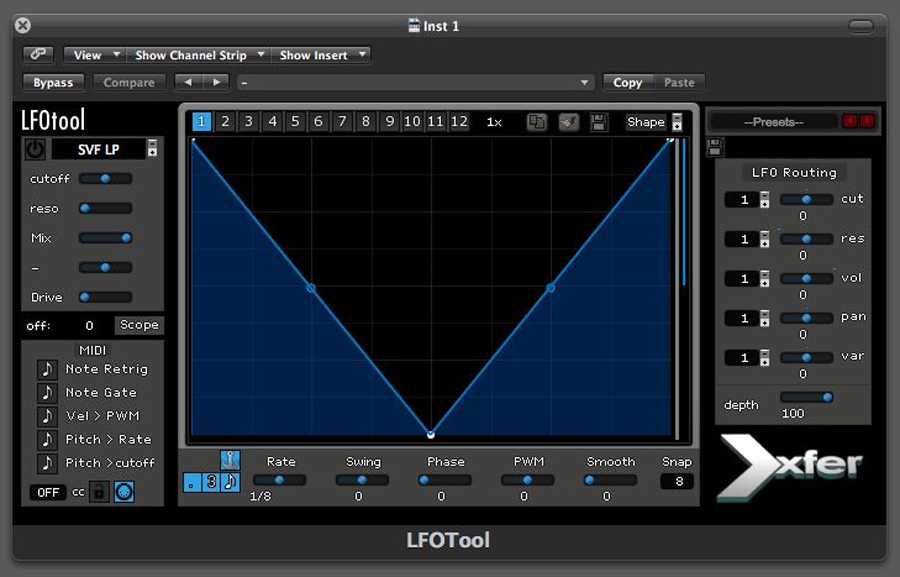Toggle the Pitch > cutoff note icon

point(47,463)
